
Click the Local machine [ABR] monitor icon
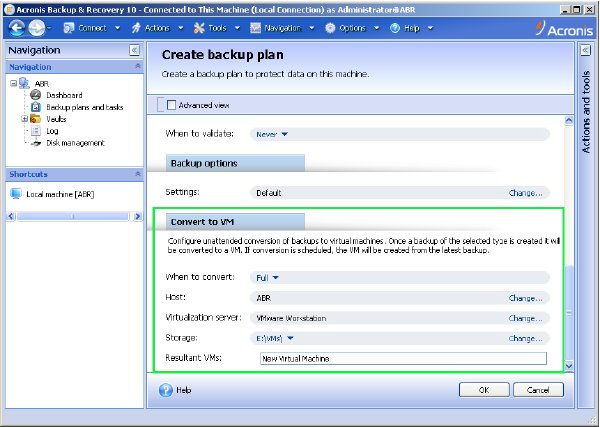[x=16, y=194]
